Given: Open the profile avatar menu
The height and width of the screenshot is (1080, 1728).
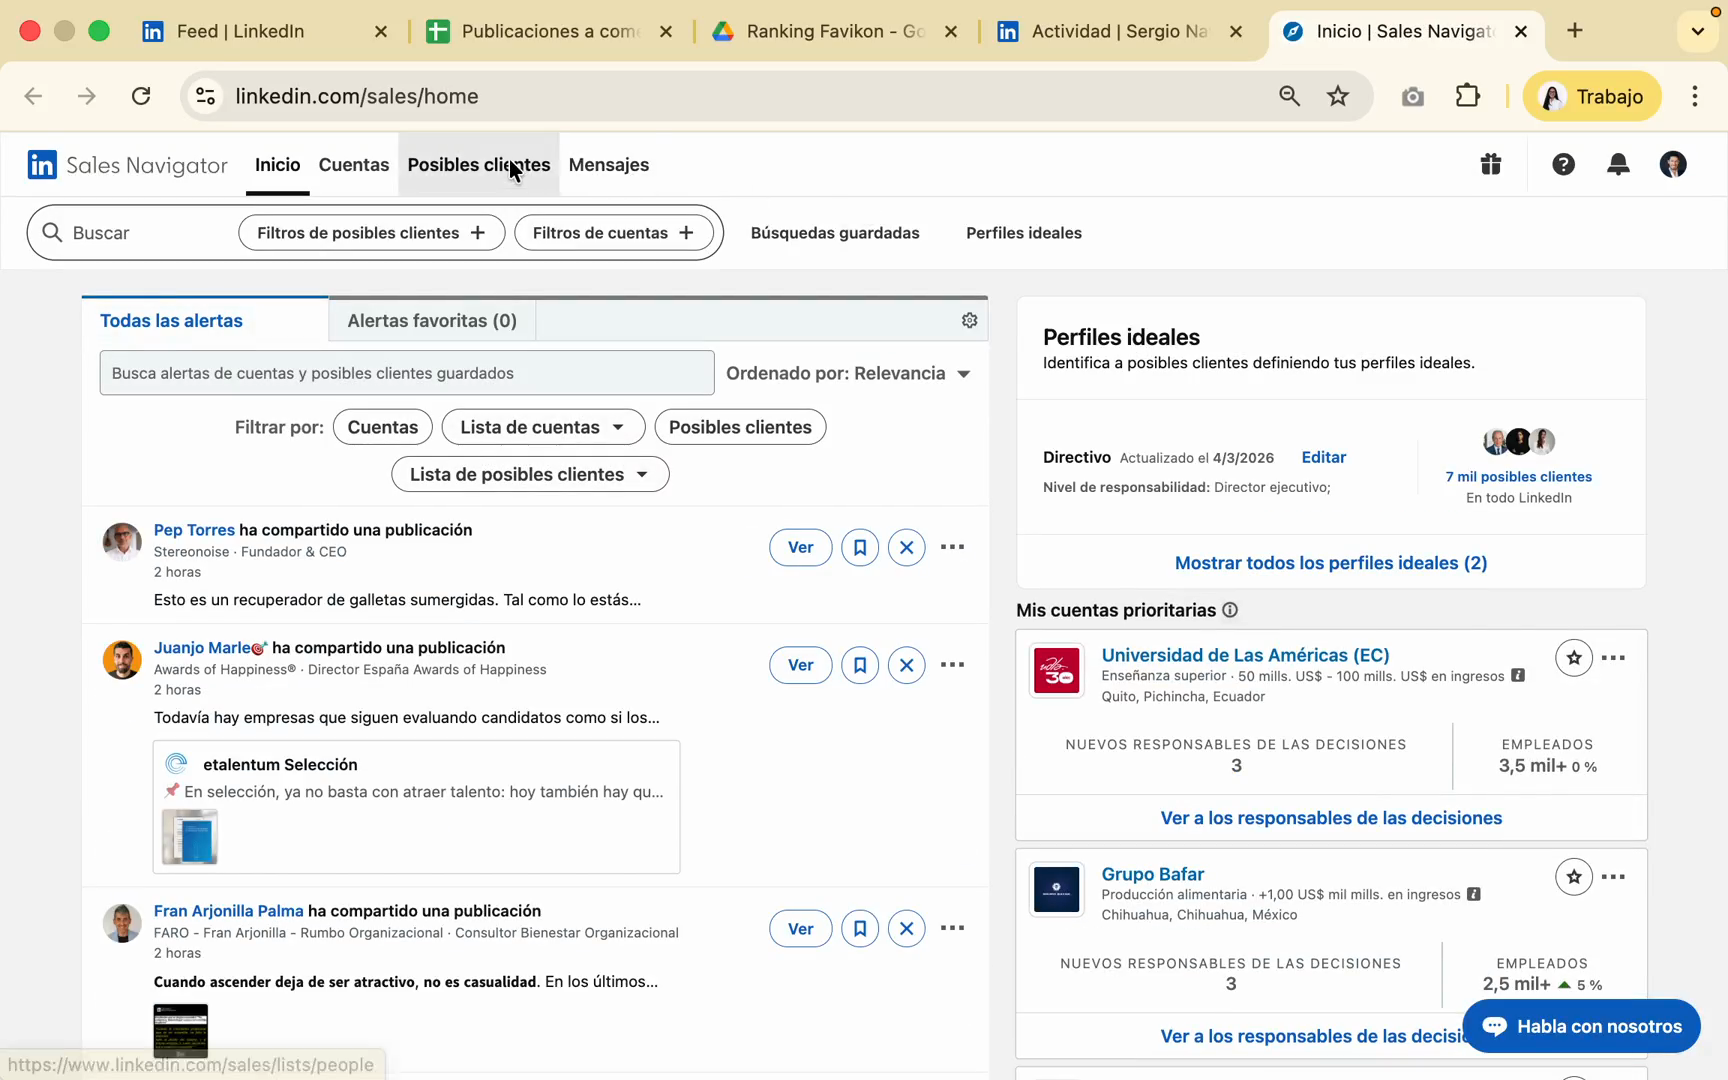Looking at the screenshot, I should point(1673,164).
